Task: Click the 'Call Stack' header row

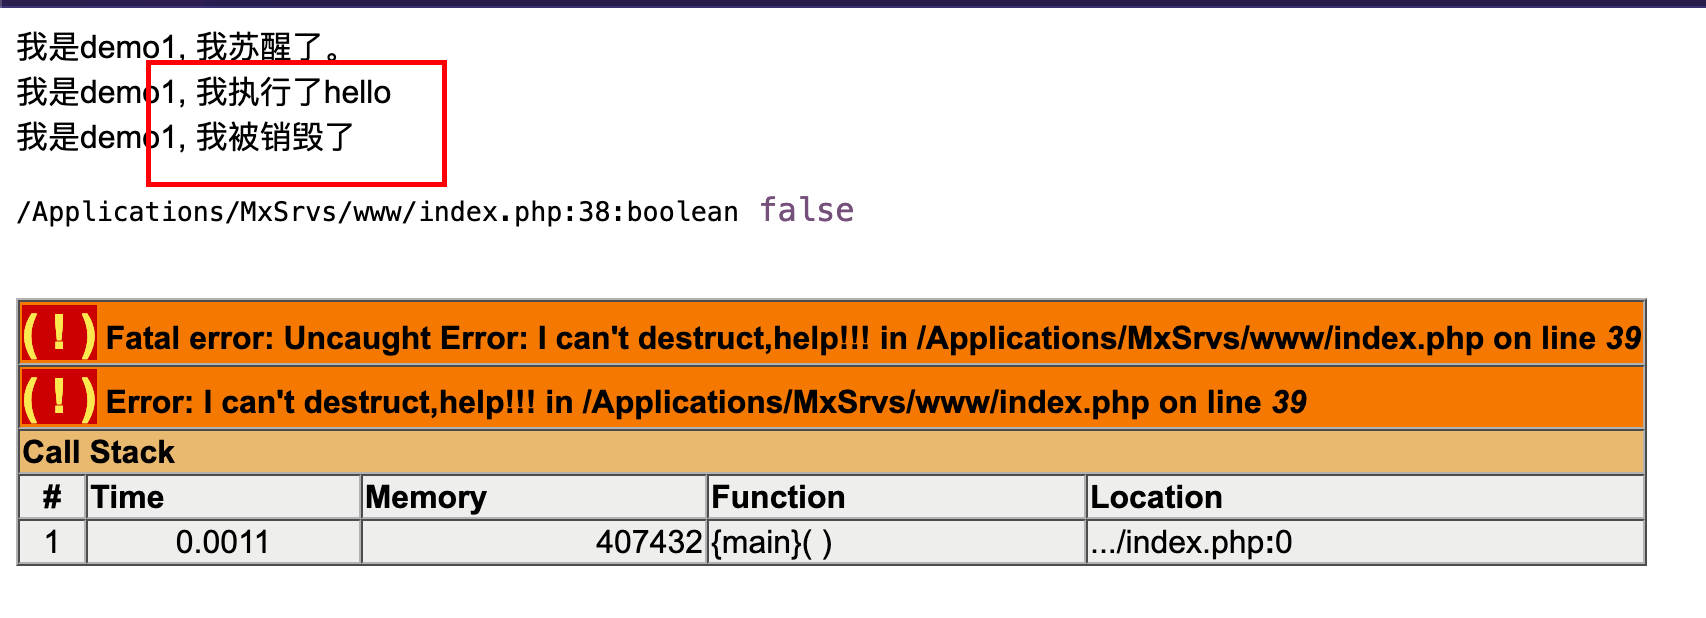Action: point(832,452)
